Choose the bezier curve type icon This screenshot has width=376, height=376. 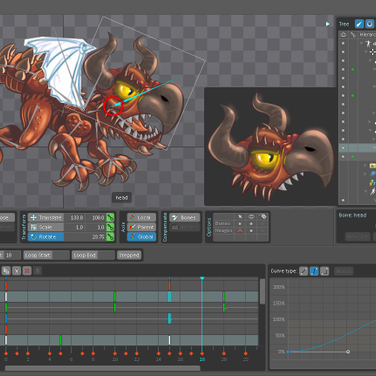[314, 271]
